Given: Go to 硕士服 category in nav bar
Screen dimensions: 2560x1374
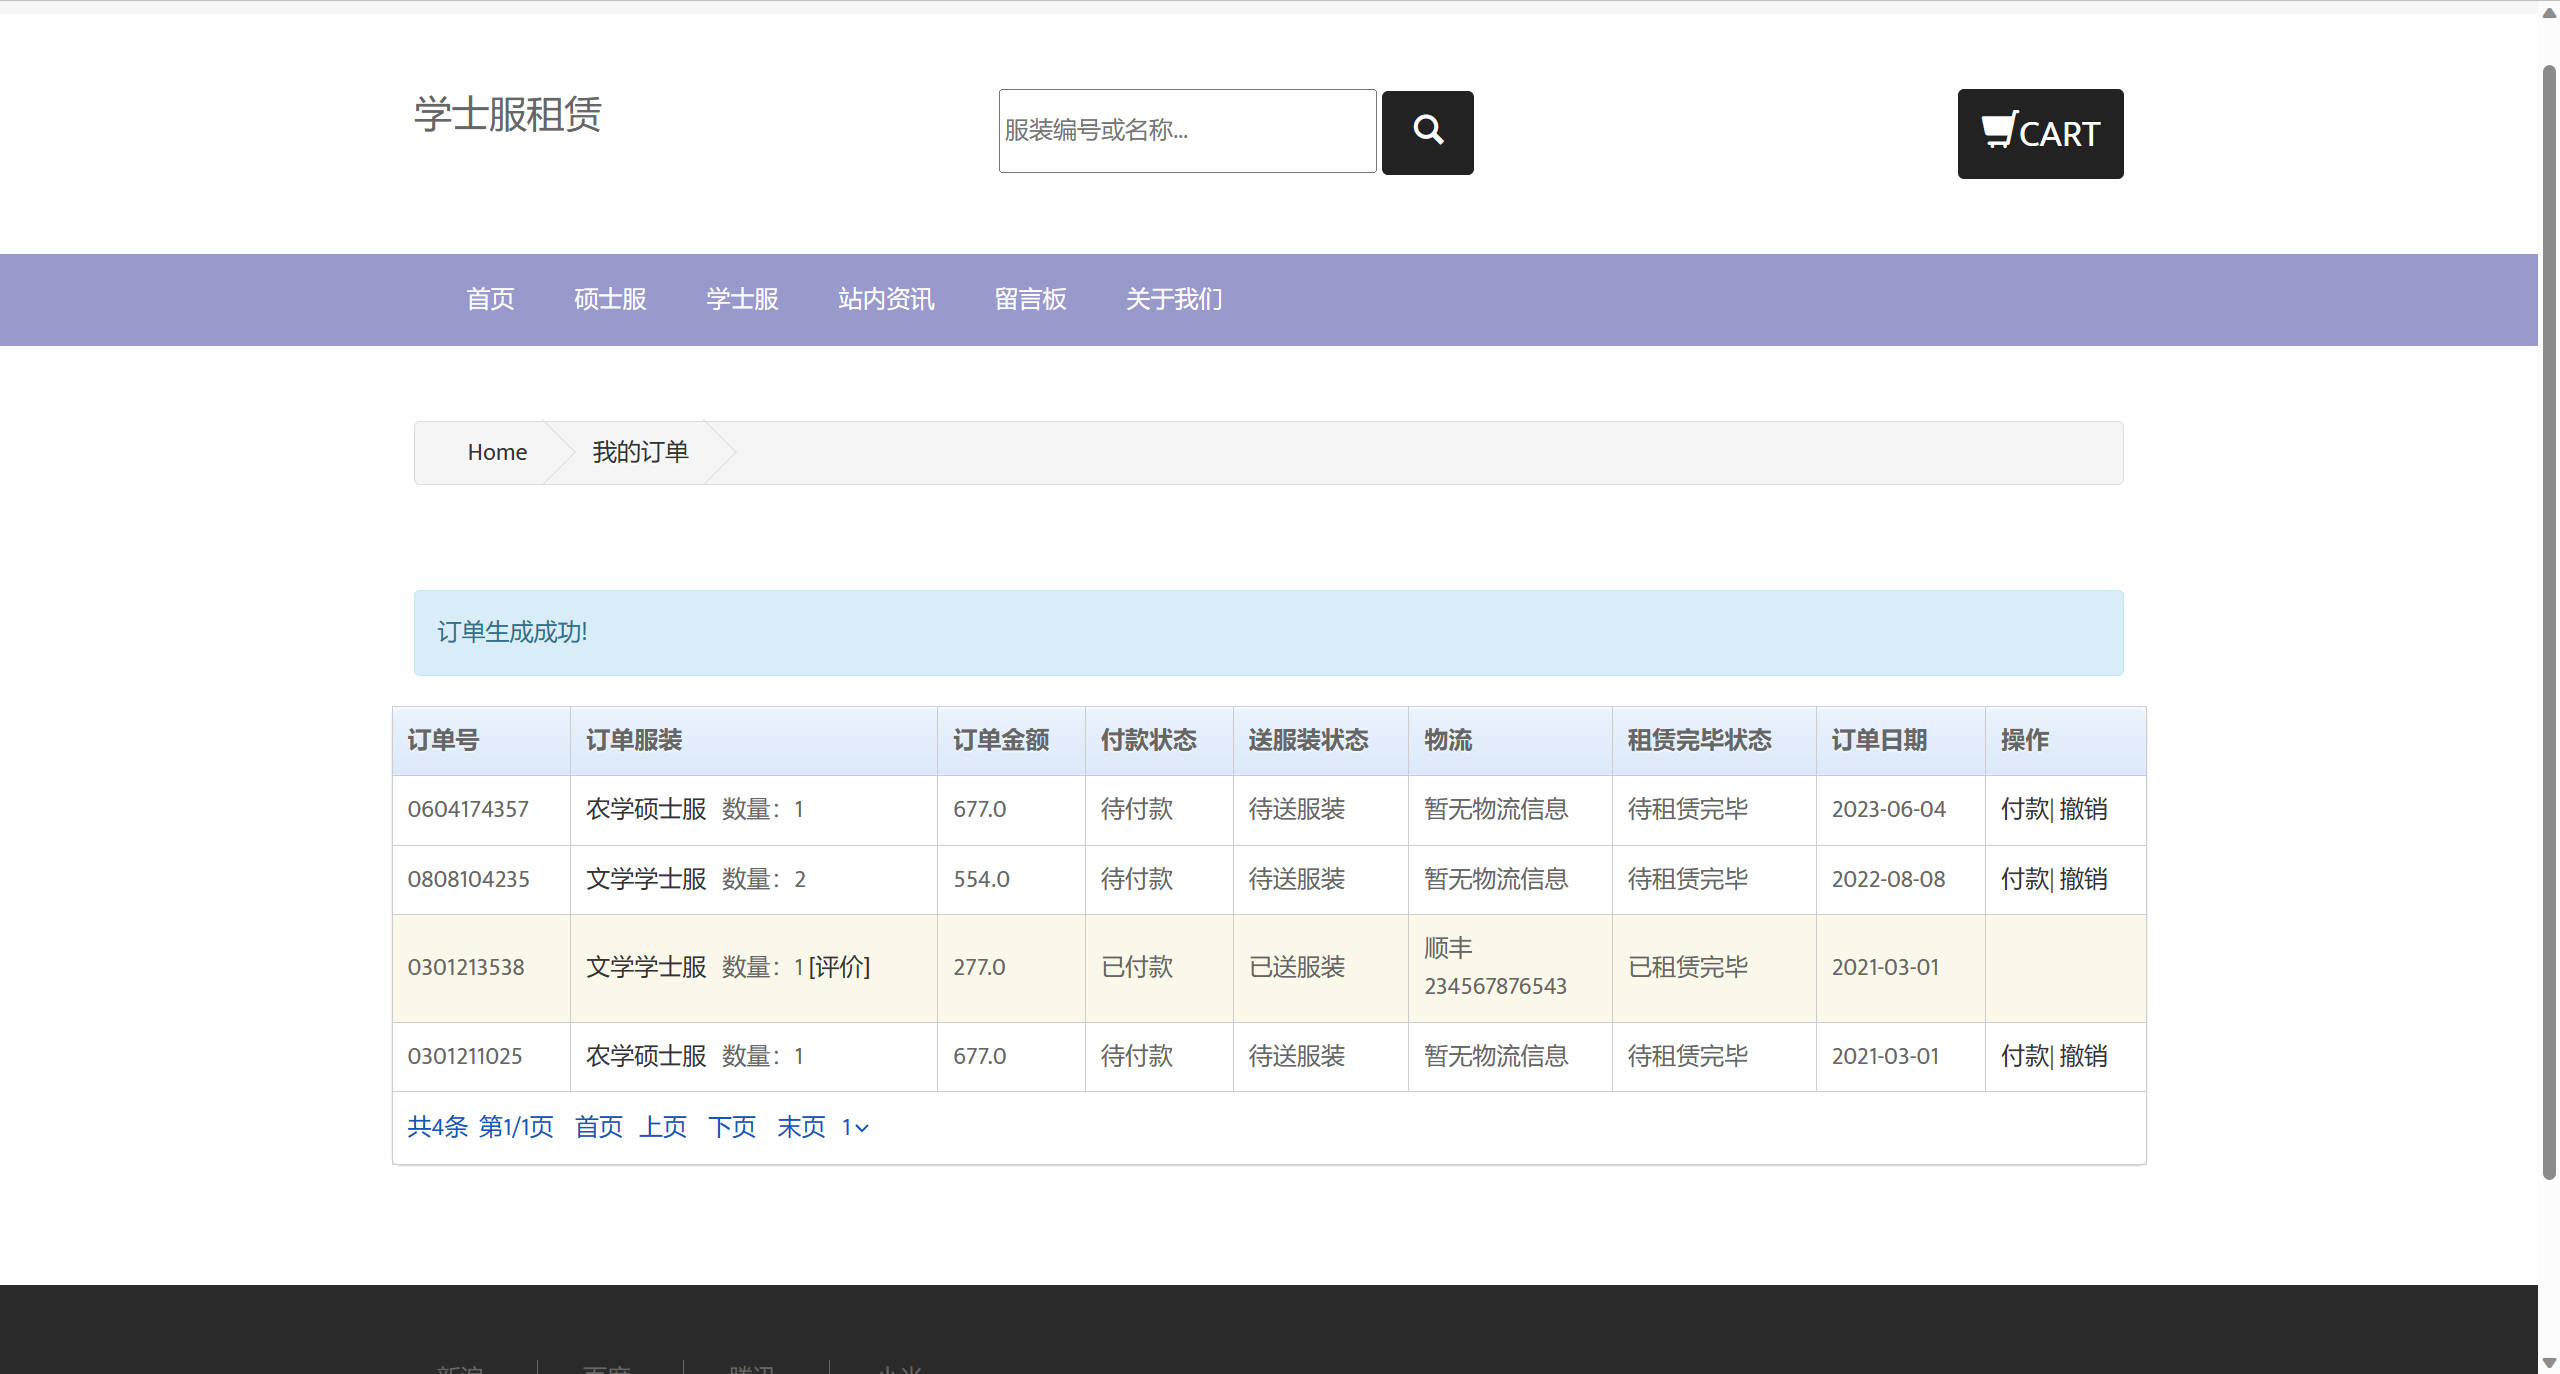Looking at the screenshot, I should (610, 299).
